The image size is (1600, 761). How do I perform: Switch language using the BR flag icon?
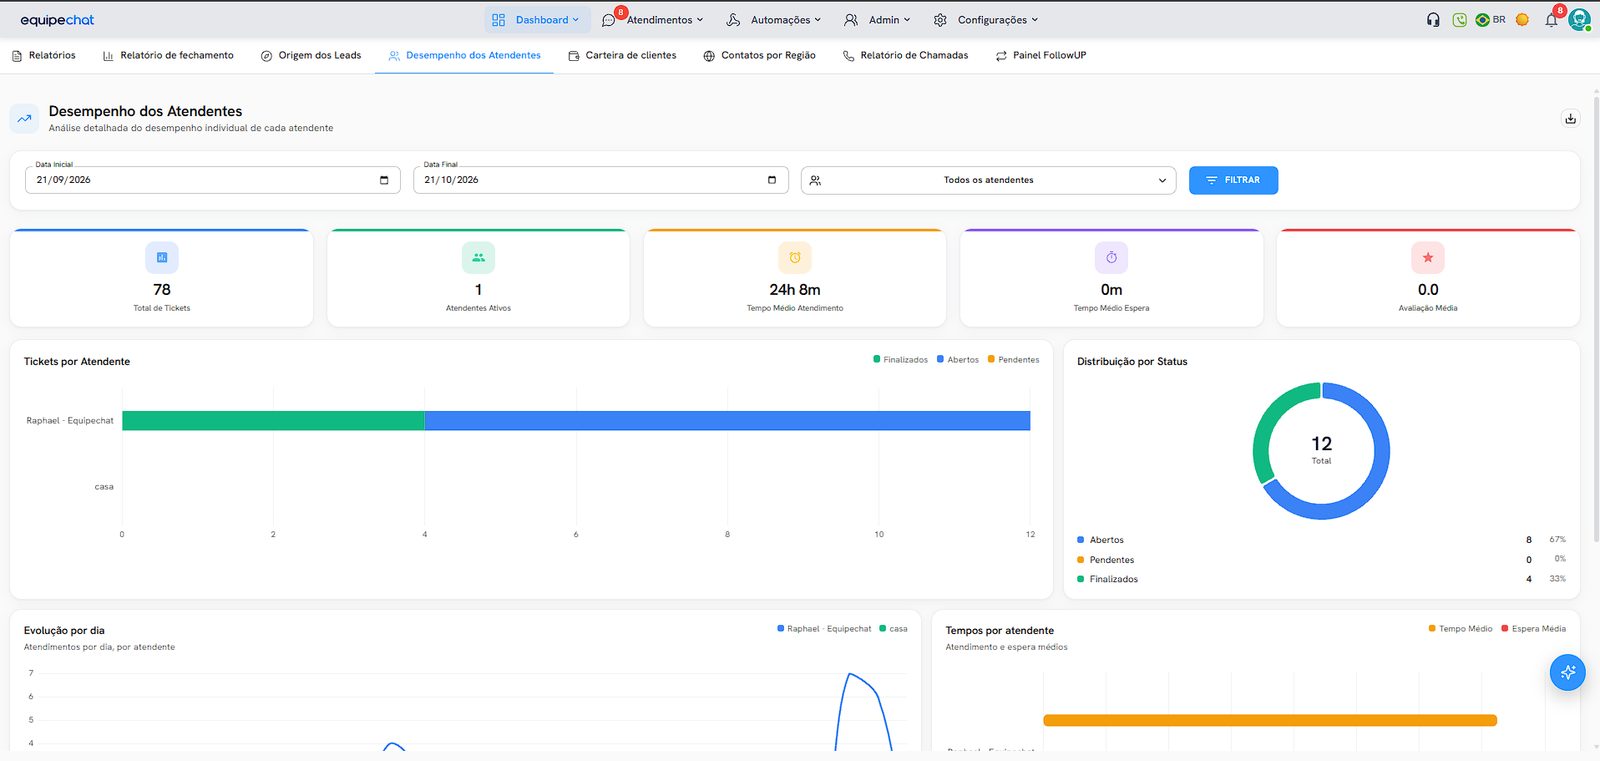tap(1482, 20)
